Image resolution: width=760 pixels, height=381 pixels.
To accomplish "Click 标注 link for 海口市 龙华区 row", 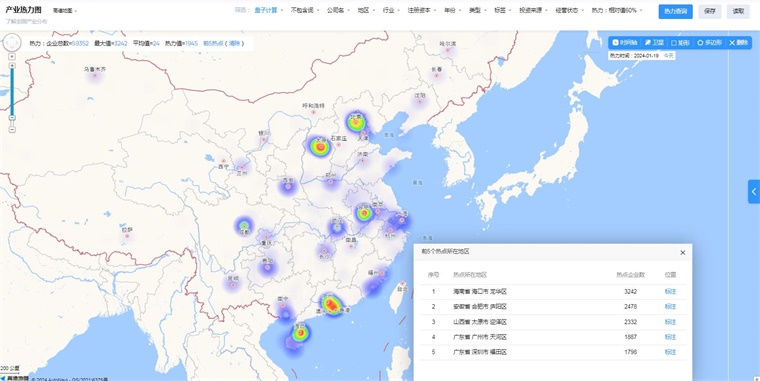I will point(670,291).
